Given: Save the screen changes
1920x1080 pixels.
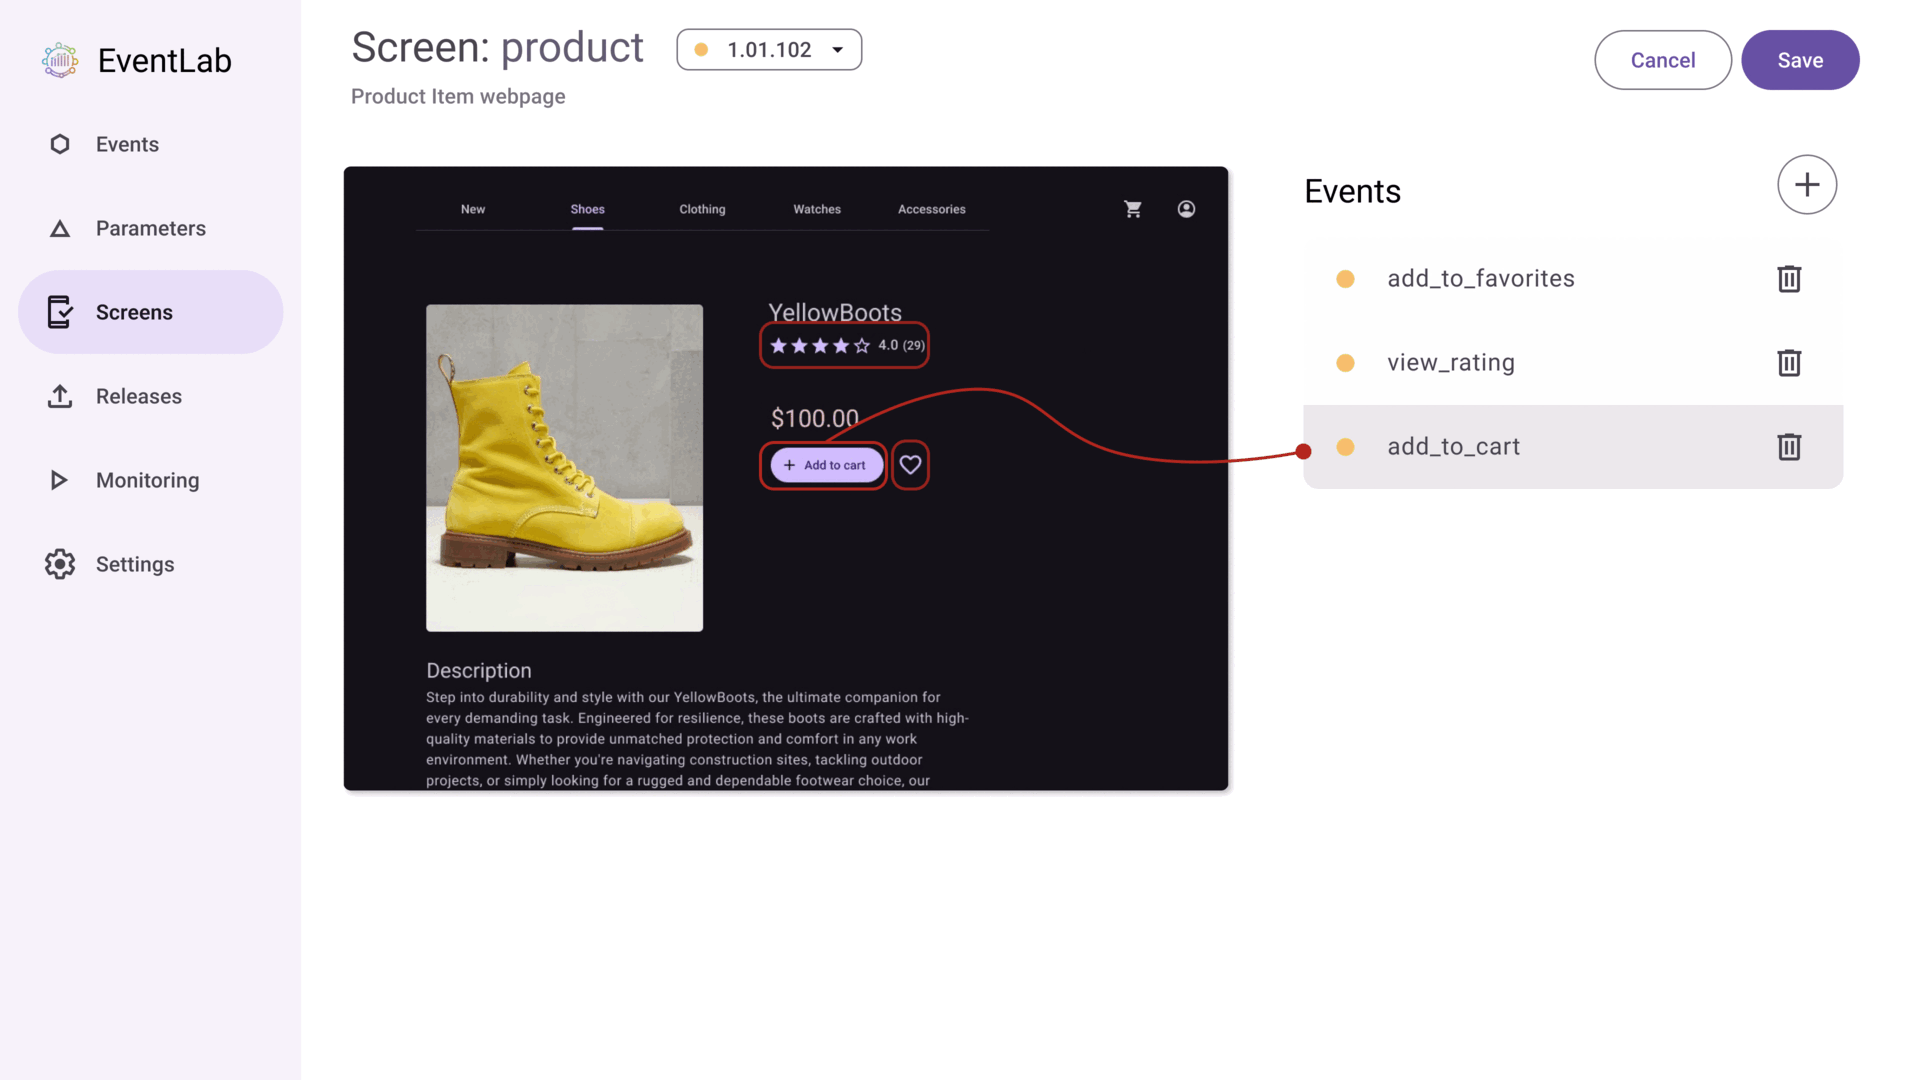Looking at the screenshot, I should point(1800,60).
